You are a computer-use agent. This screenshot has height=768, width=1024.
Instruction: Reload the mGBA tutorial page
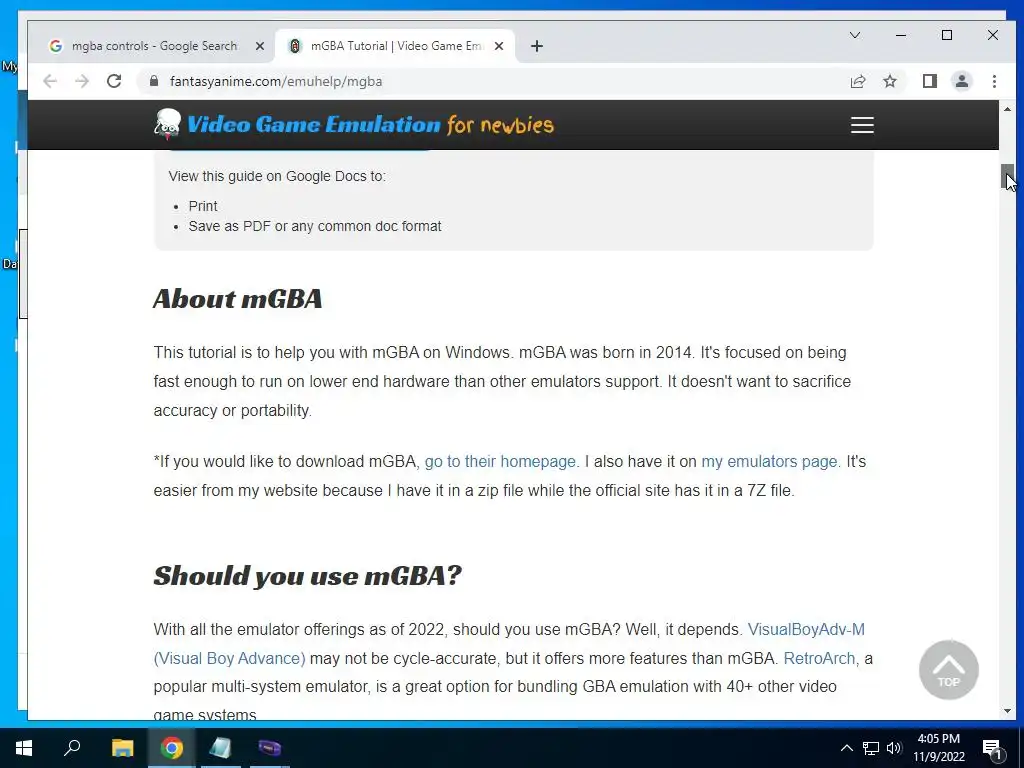114,81
